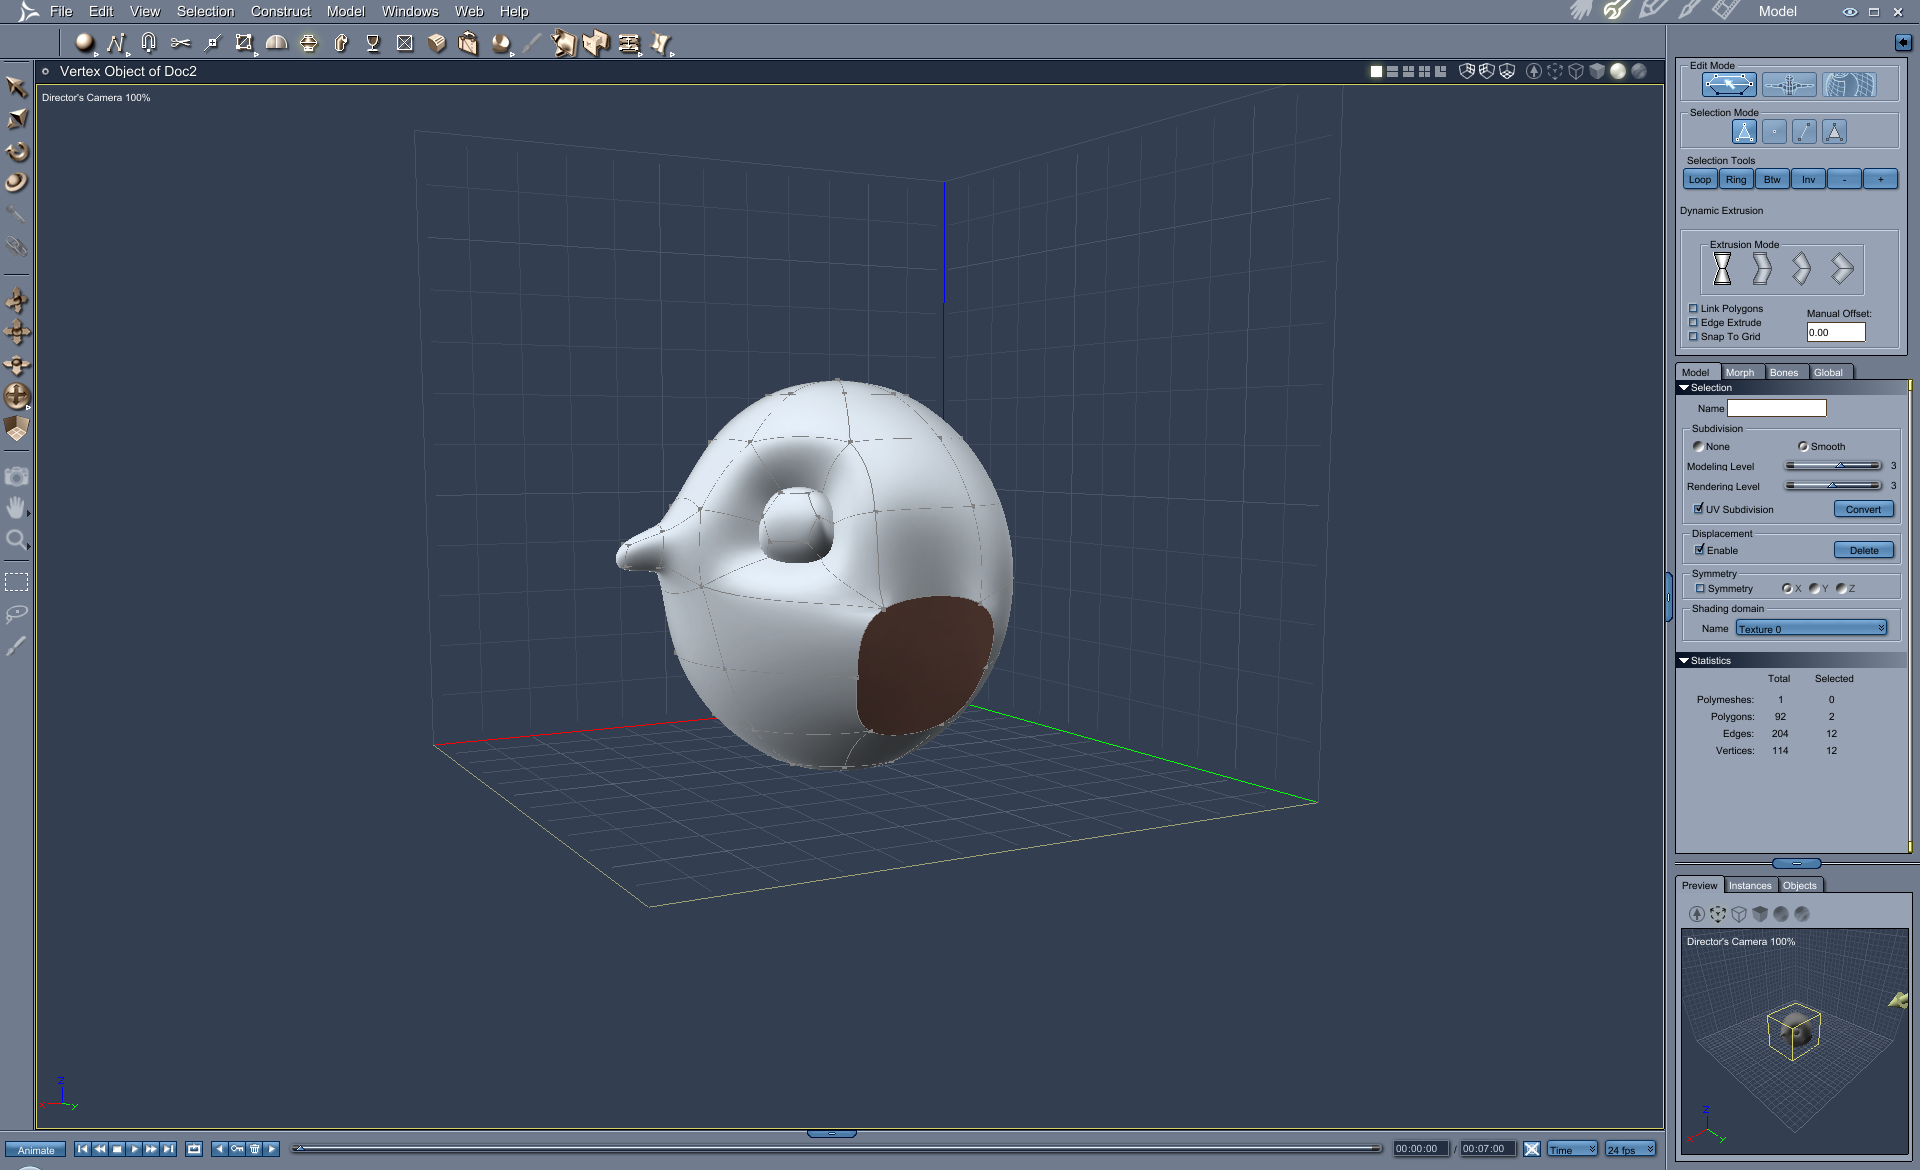Select the sphere primitive tool
The image size is (1920, 1170).
(84, 42)
